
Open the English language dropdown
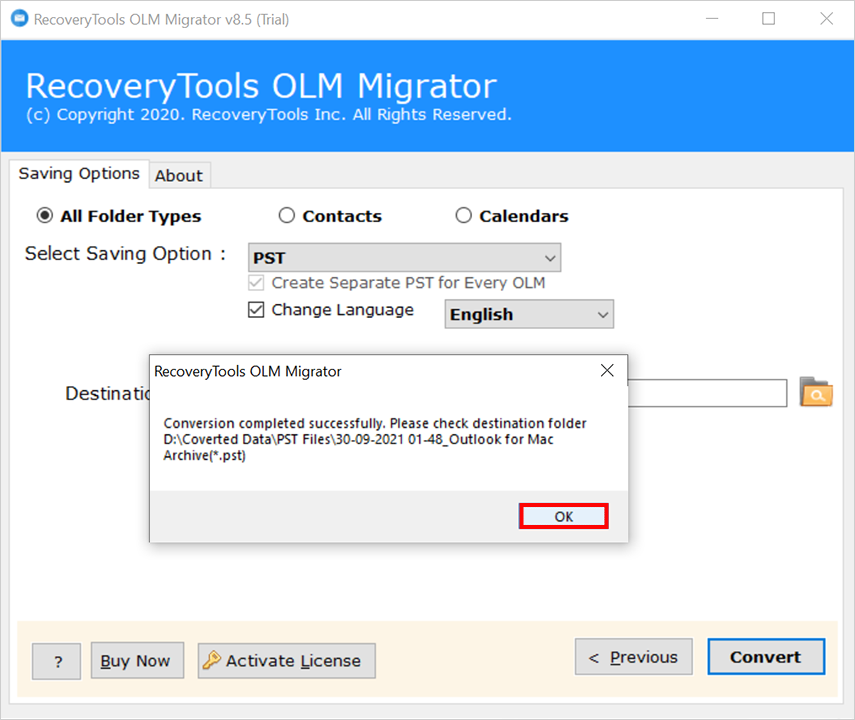pos(529,314)
